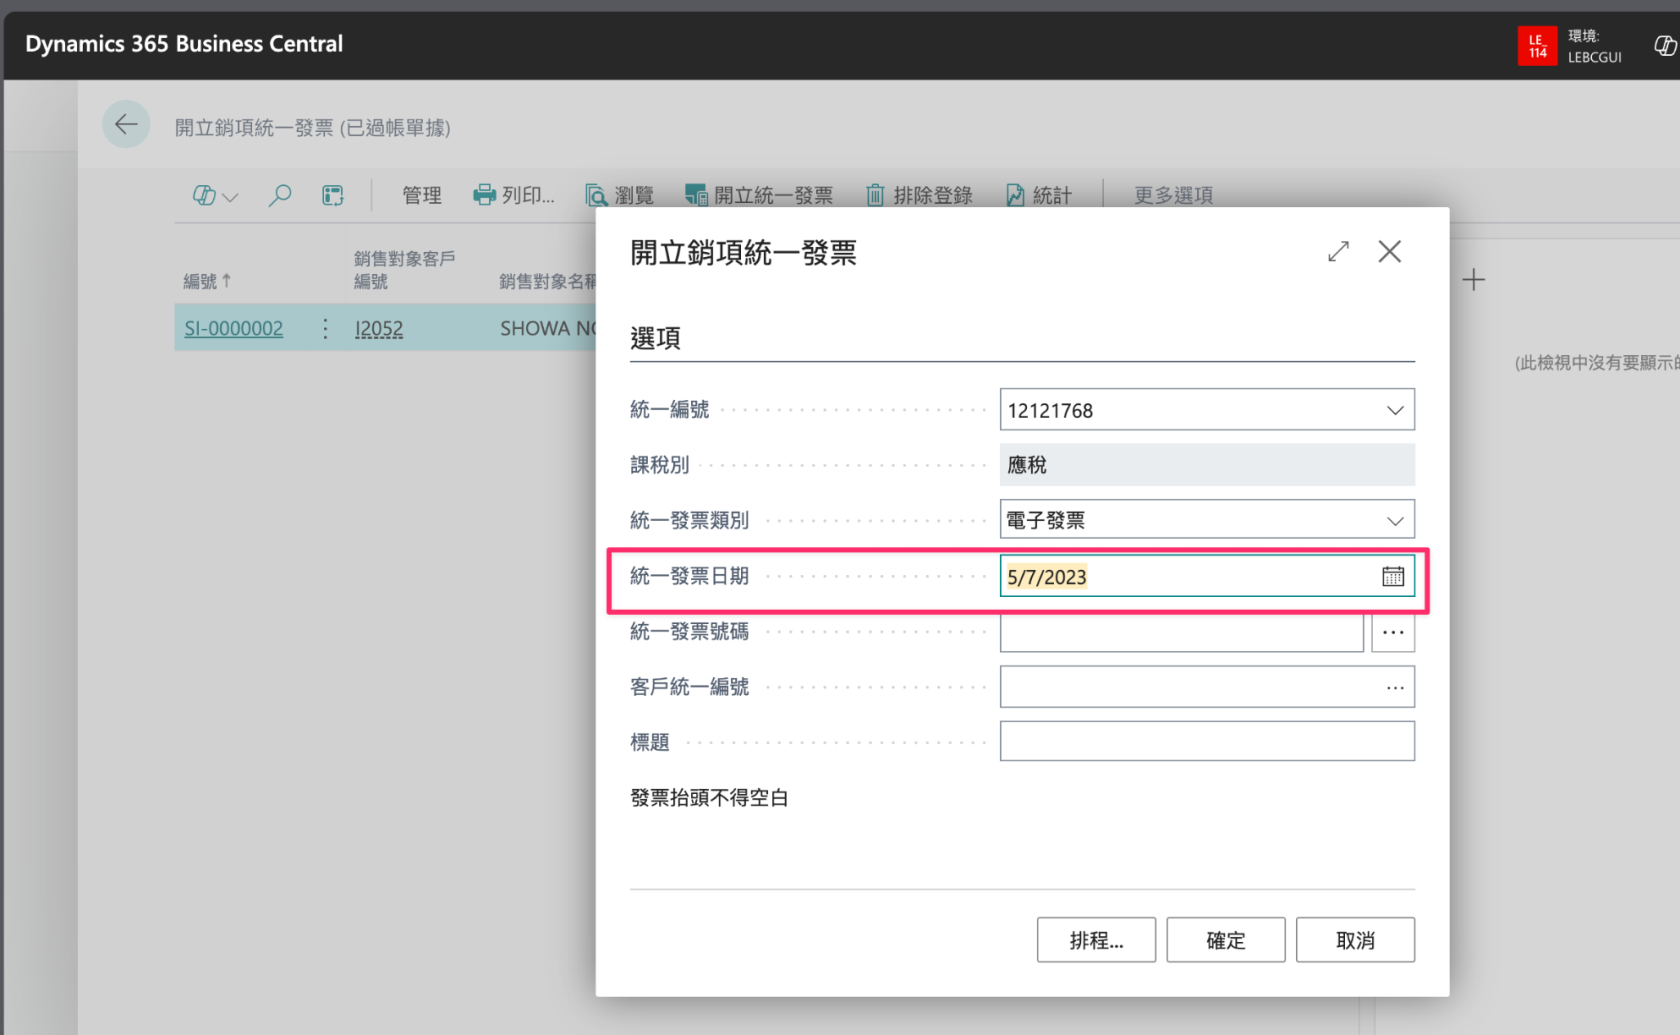Sort by 編號 column header
Screen dimensions: 1680x1035
point(207,281)
